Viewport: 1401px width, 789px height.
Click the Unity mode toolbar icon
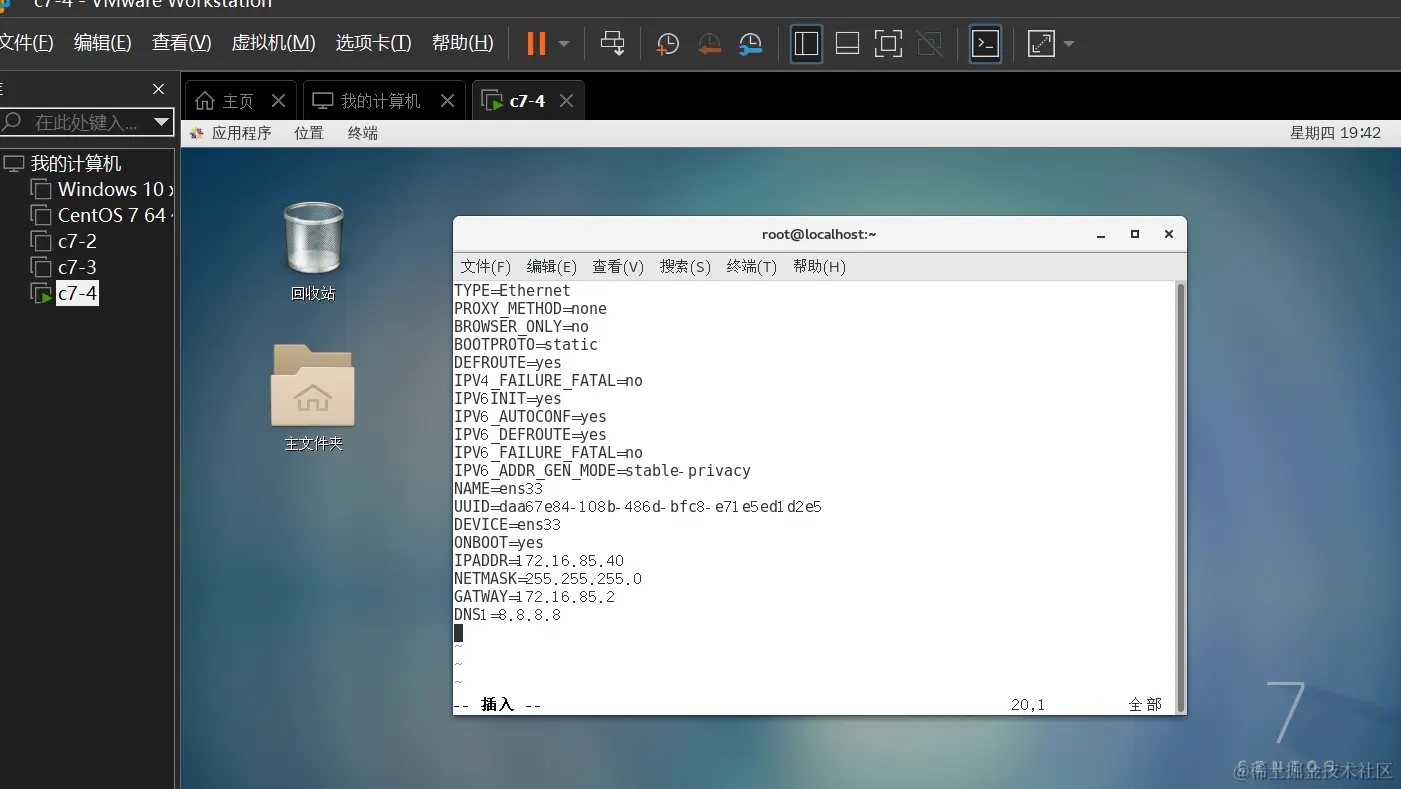pos(929,43)
